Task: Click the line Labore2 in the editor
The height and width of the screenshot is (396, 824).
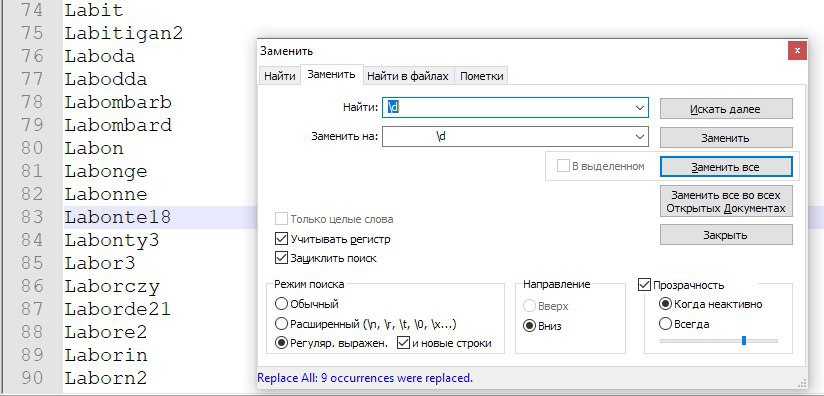Action: click(x=106, y=332)
